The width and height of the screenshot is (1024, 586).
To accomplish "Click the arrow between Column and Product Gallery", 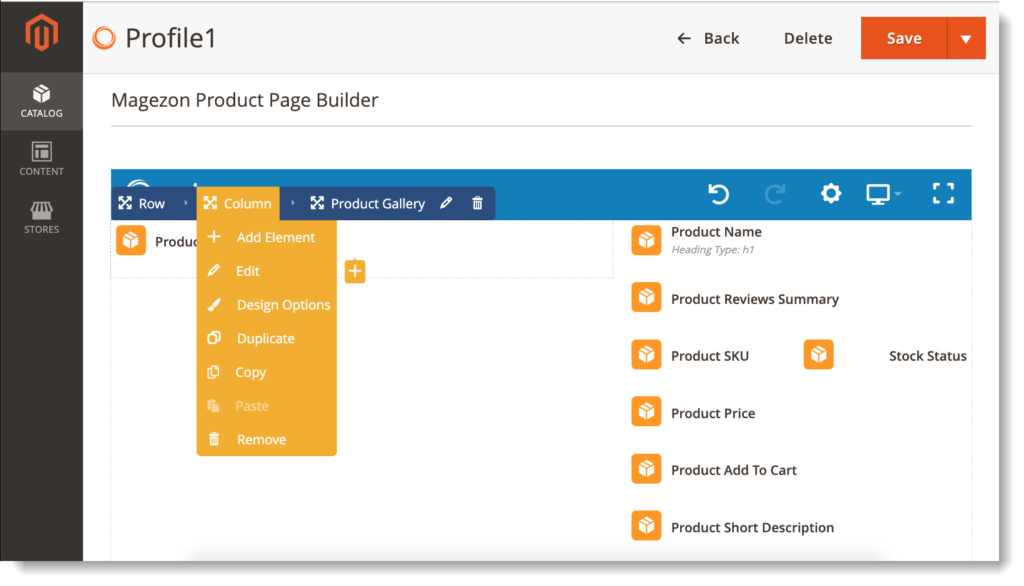I will [x=293, y=203].
